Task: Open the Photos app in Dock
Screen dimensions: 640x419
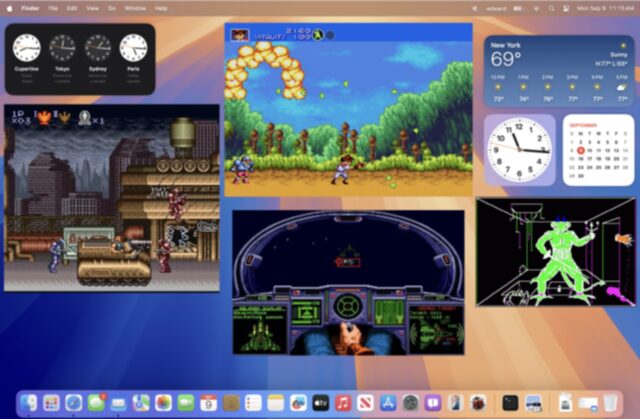Action: (163, 402)
